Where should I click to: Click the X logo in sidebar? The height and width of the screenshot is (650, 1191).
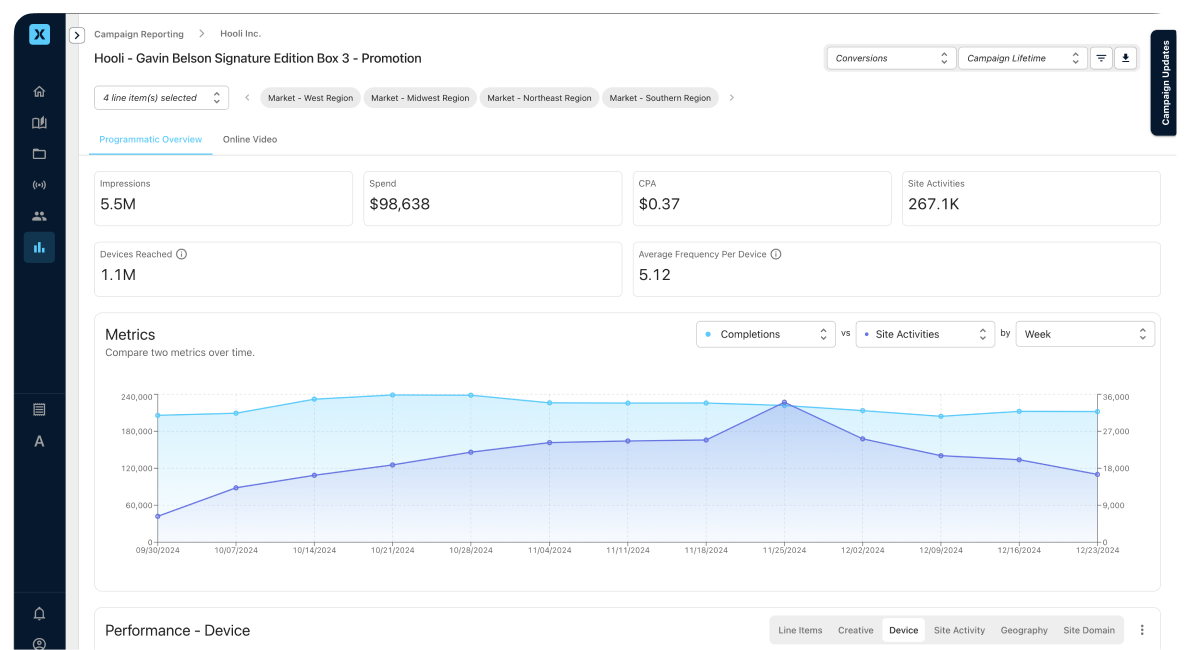(x=39, y=34)
